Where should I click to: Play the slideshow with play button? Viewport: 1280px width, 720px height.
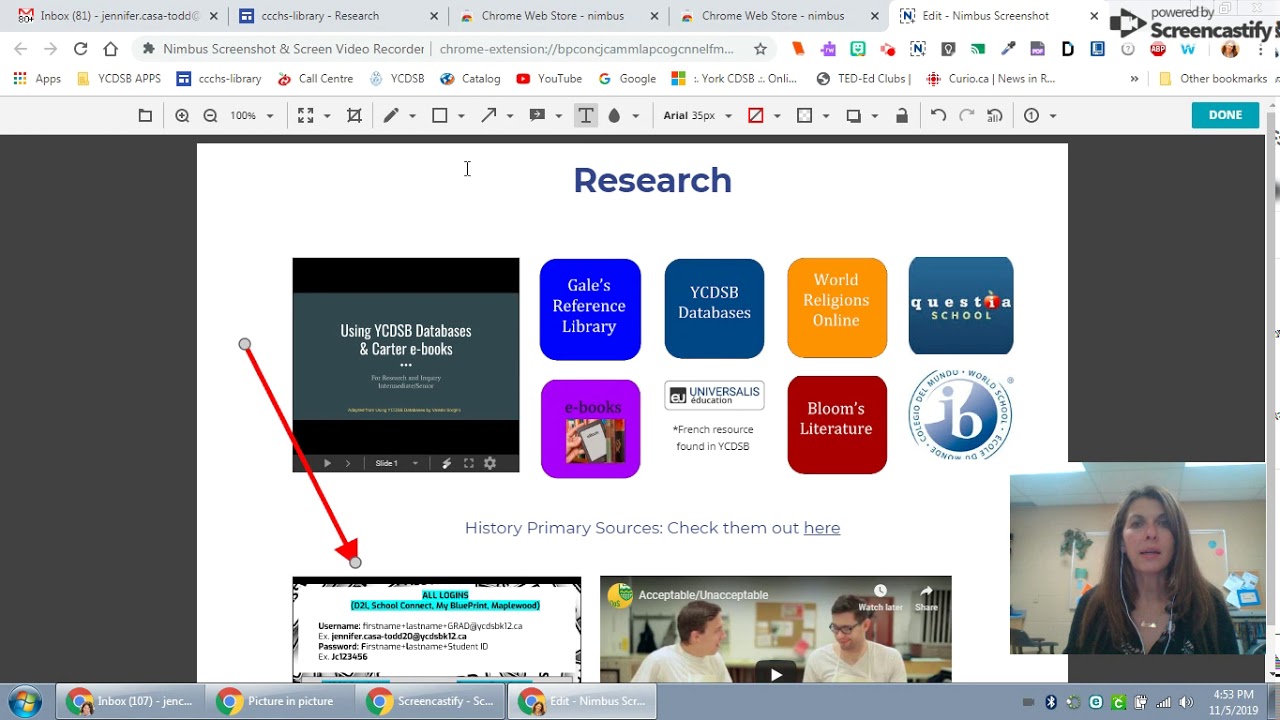327,463
